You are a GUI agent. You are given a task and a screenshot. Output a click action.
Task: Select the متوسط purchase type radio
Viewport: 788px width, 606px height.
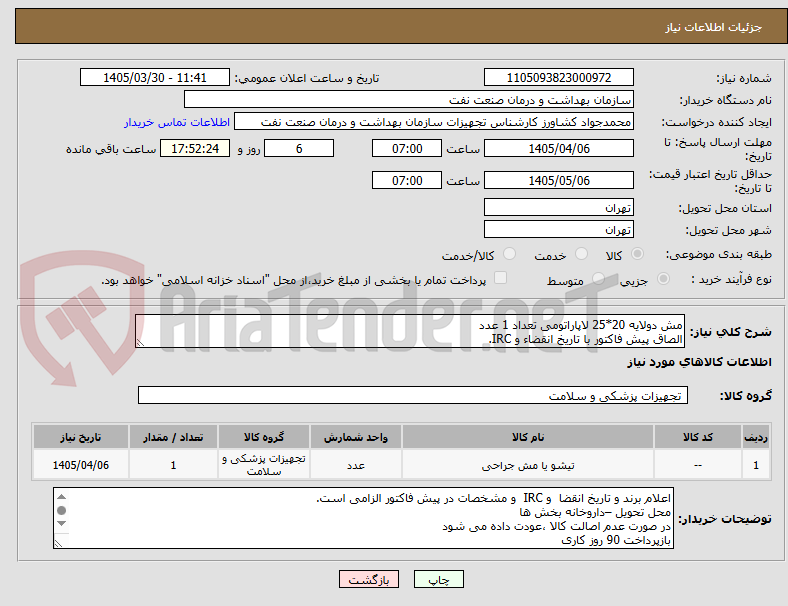[598, 278]
